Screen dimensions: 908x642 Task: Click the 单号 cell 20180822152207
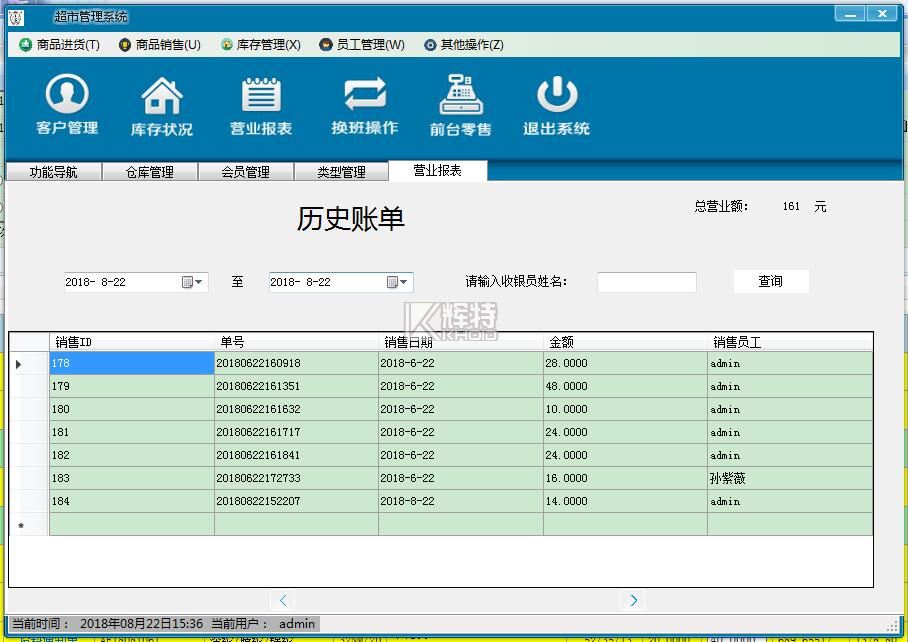point(296,502)
